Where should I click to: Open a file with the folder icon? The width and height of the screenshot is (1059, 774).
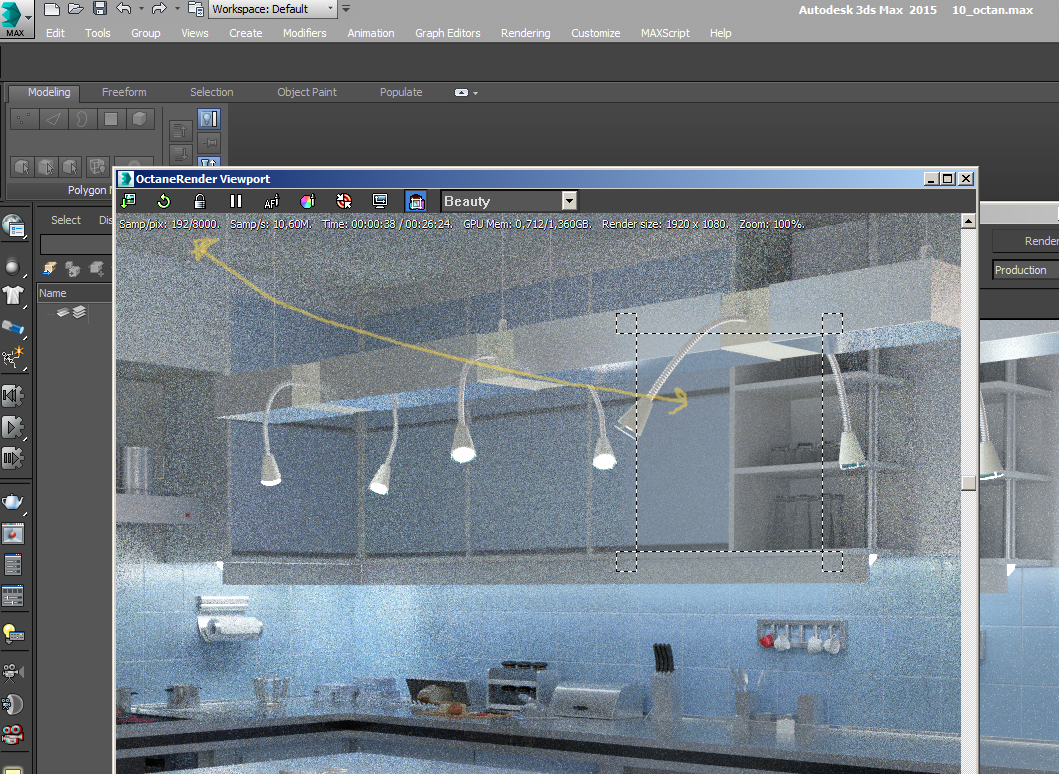point(76,9)
